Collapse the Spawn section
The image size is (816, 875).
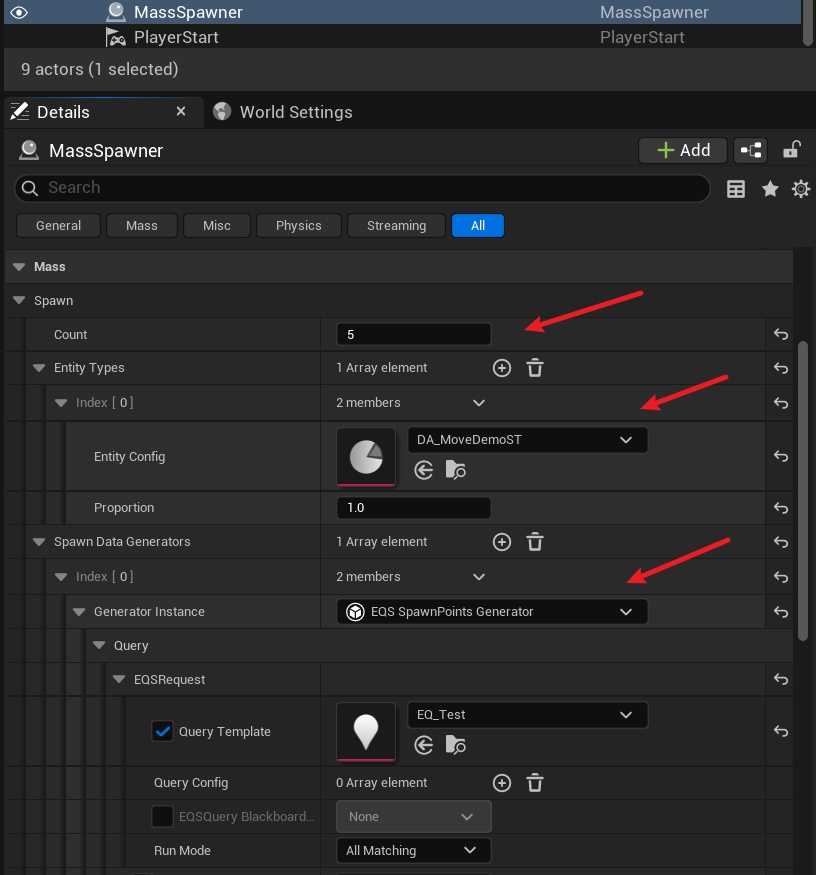(20, 301)
